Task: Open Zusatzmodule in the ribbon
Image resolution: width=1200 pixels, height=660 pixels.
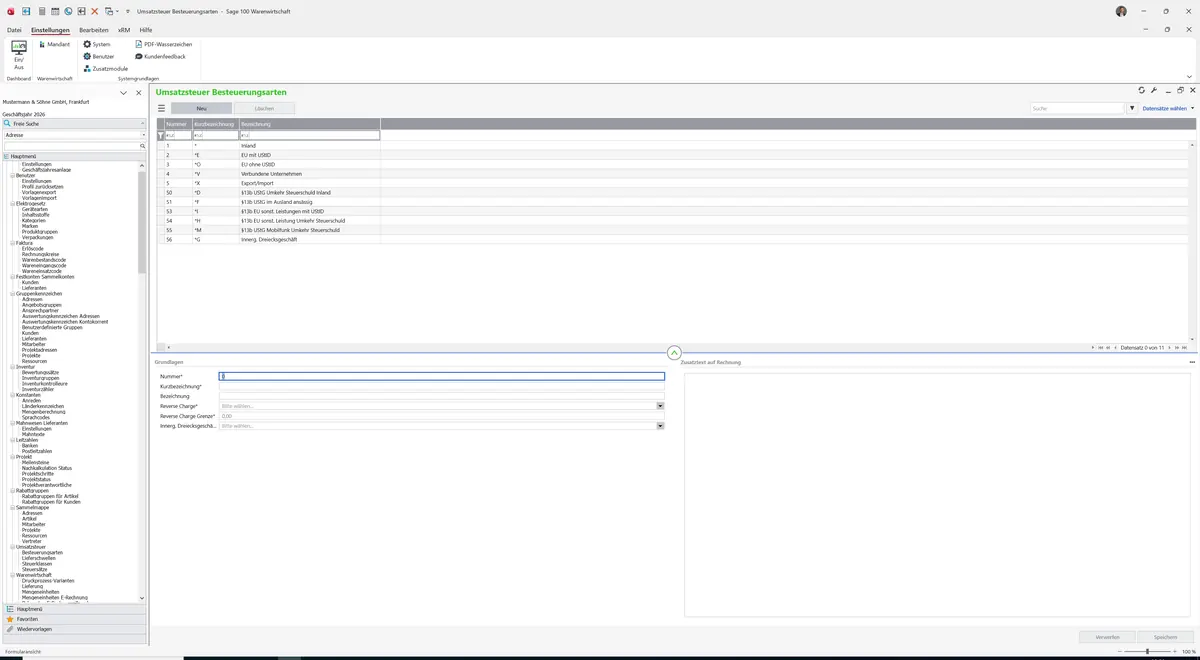Action: click(106, 68)
